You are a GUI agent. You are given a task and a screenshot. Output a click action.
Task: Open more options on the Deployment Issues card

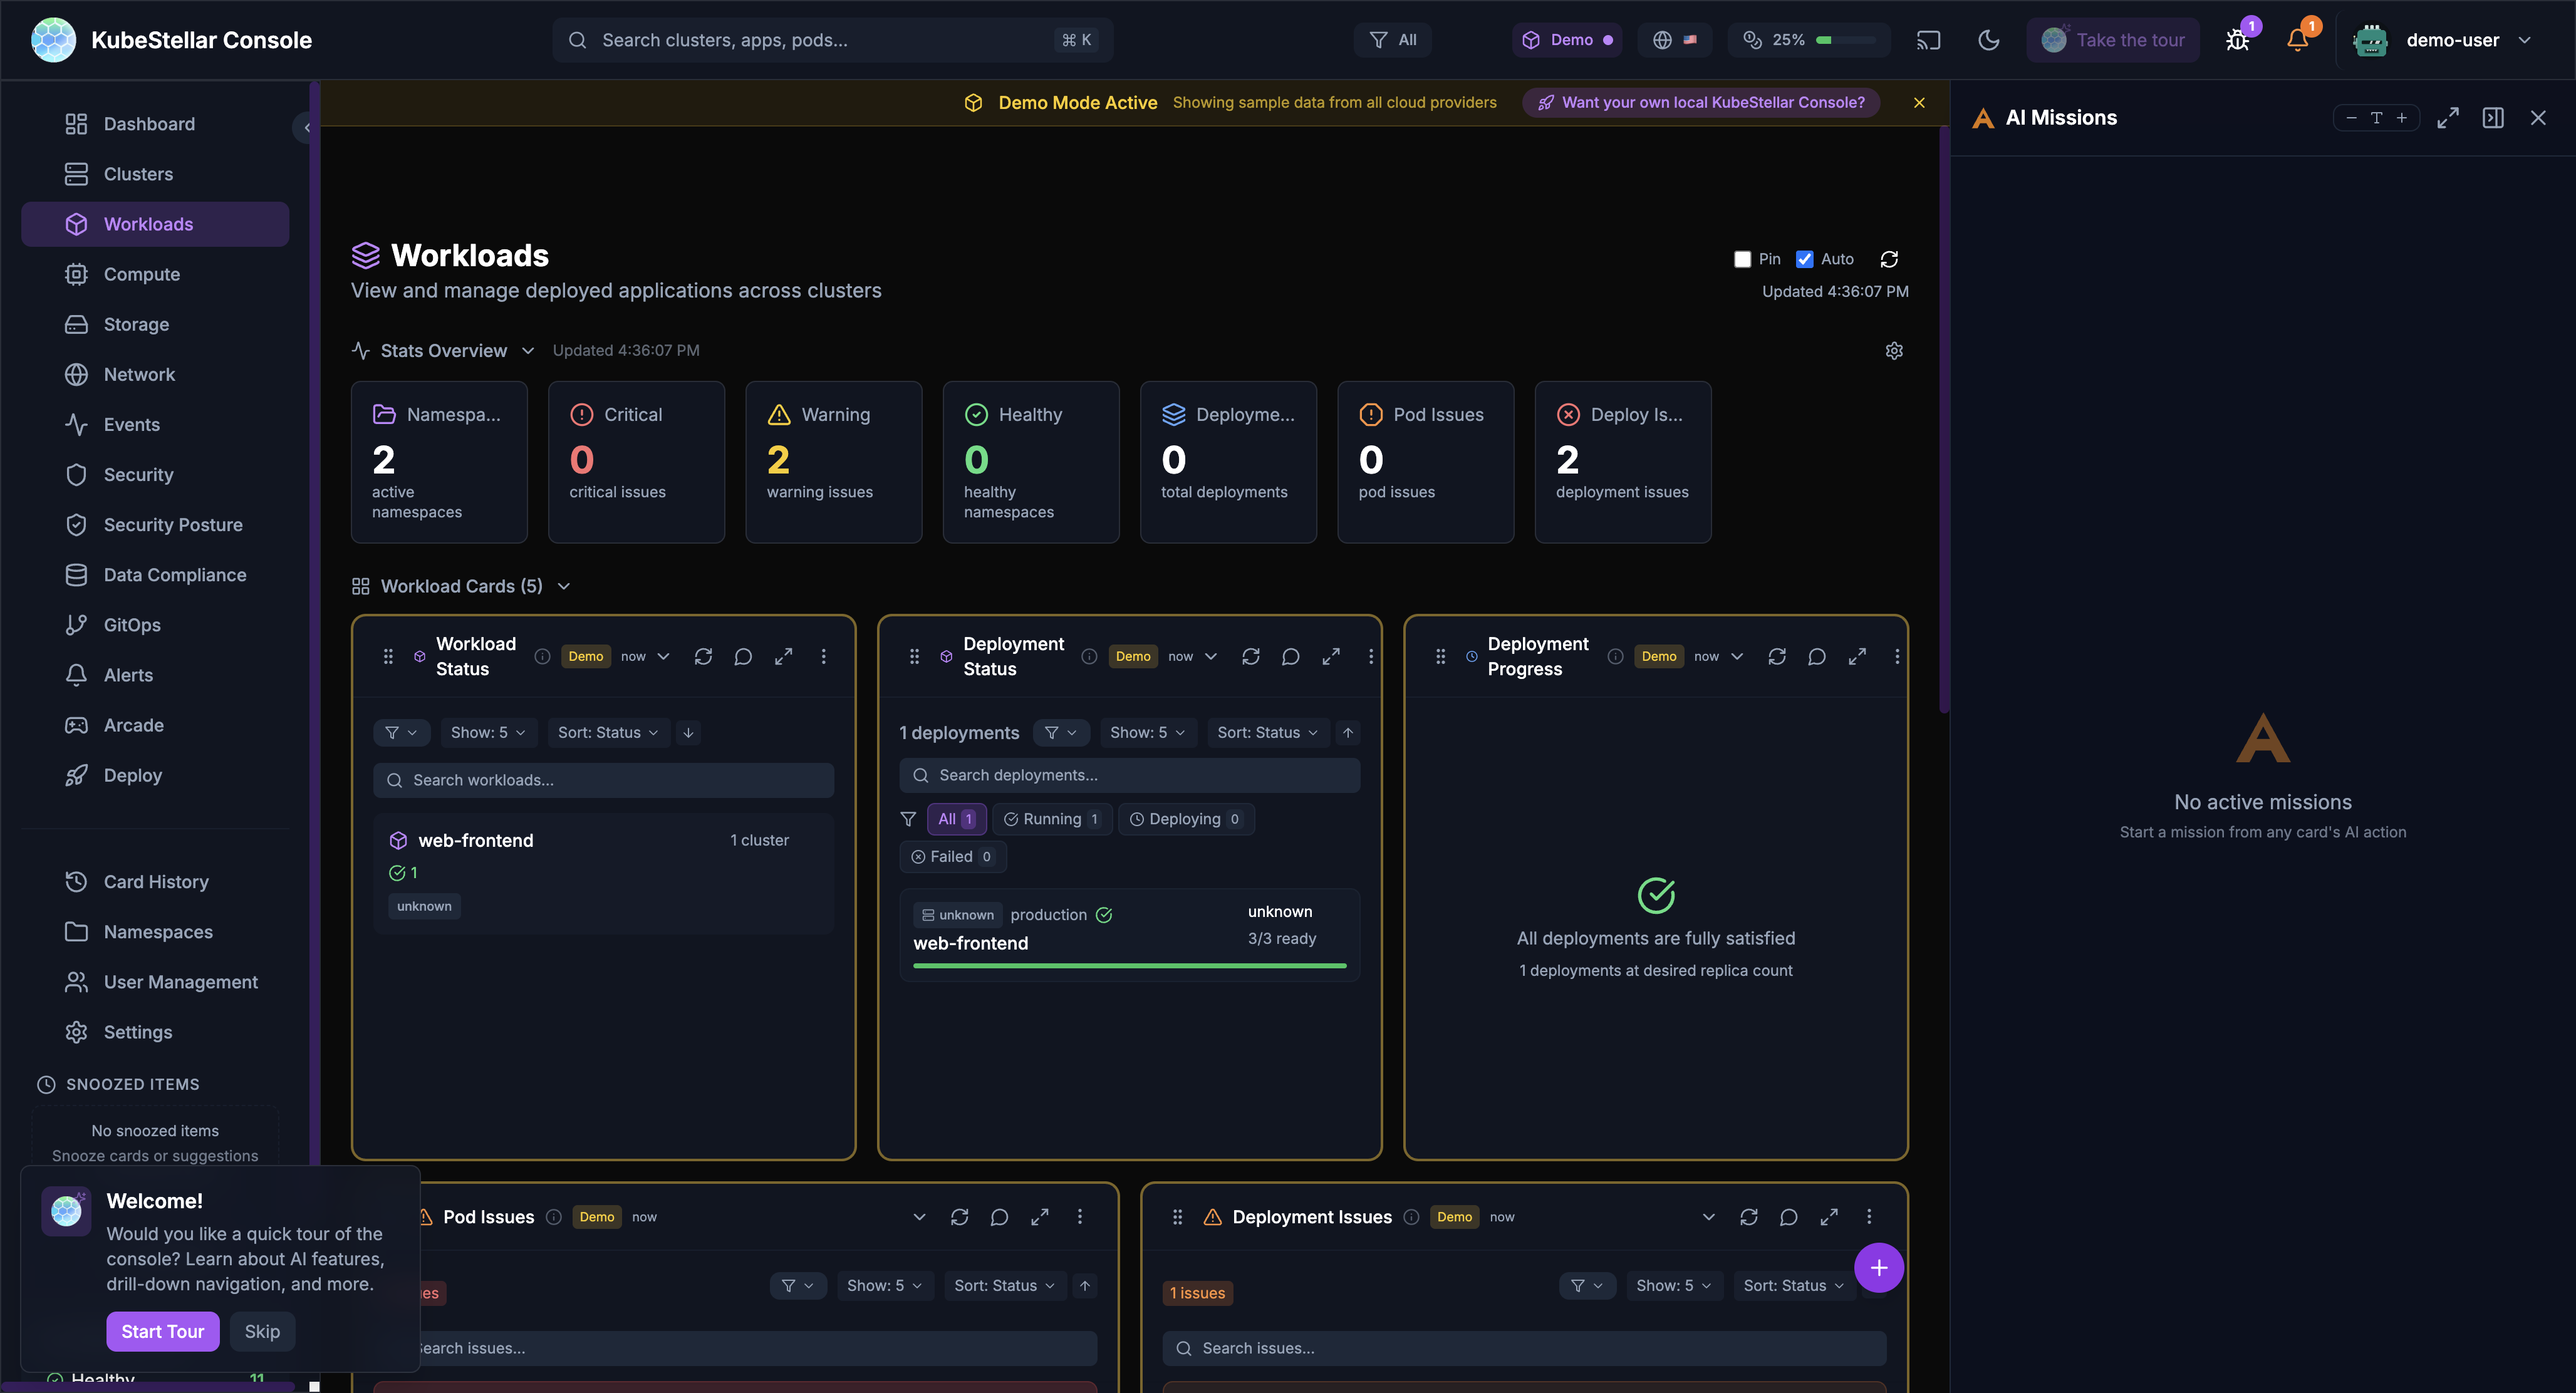[x=1869, y=1217]
